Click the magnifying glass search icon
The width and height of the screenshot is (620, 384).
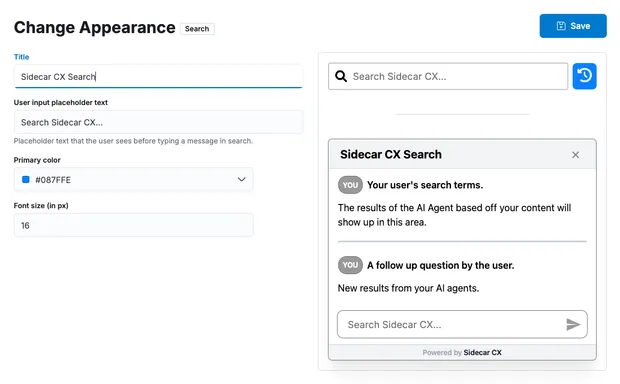click(x=341, y=76)
